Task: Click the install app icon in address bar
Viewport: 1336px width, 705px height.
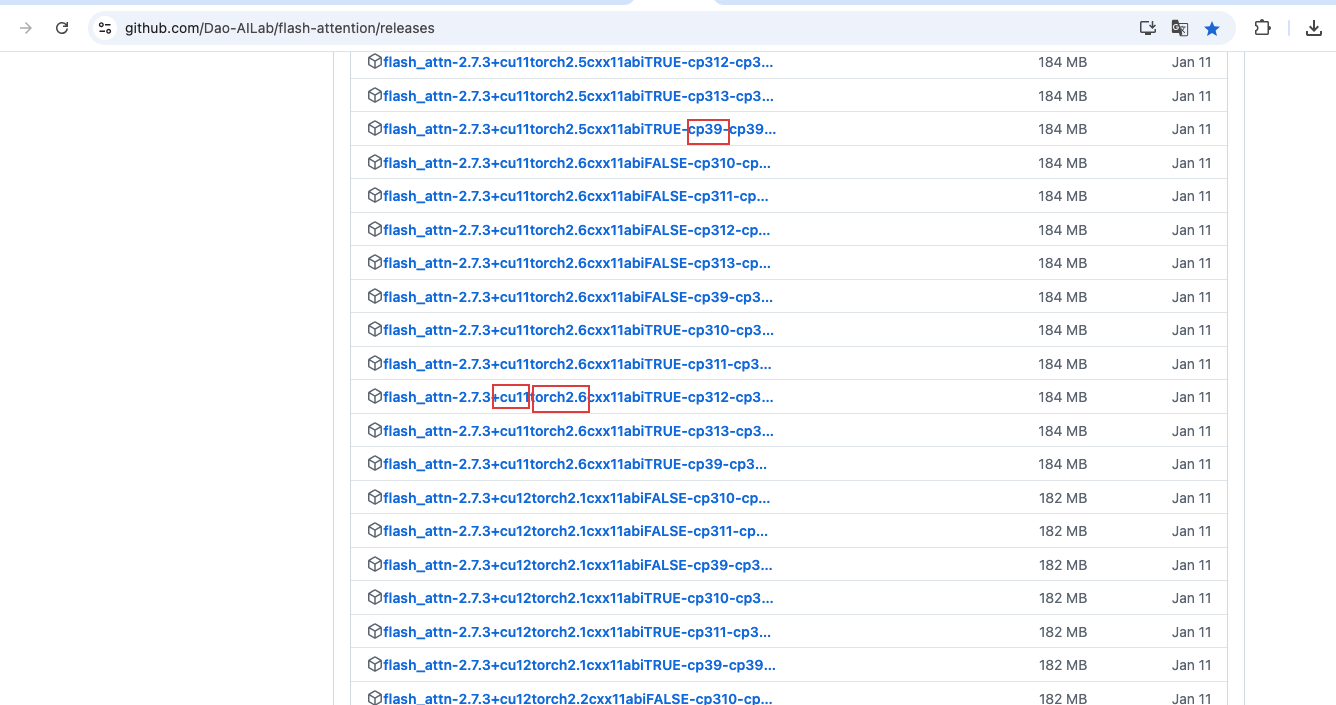Action: point(1148,28)
